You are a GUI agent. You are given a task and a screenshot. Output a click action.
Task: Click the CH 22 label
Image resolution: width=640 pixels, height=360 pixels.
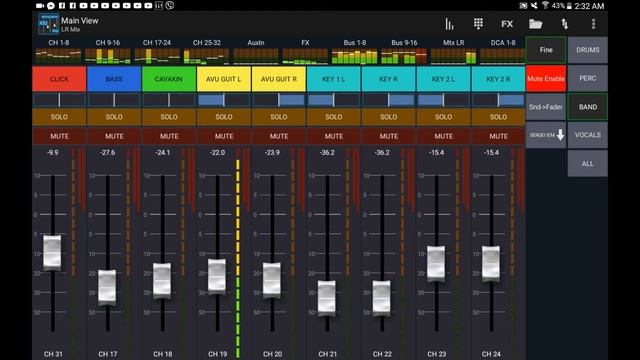382,354
